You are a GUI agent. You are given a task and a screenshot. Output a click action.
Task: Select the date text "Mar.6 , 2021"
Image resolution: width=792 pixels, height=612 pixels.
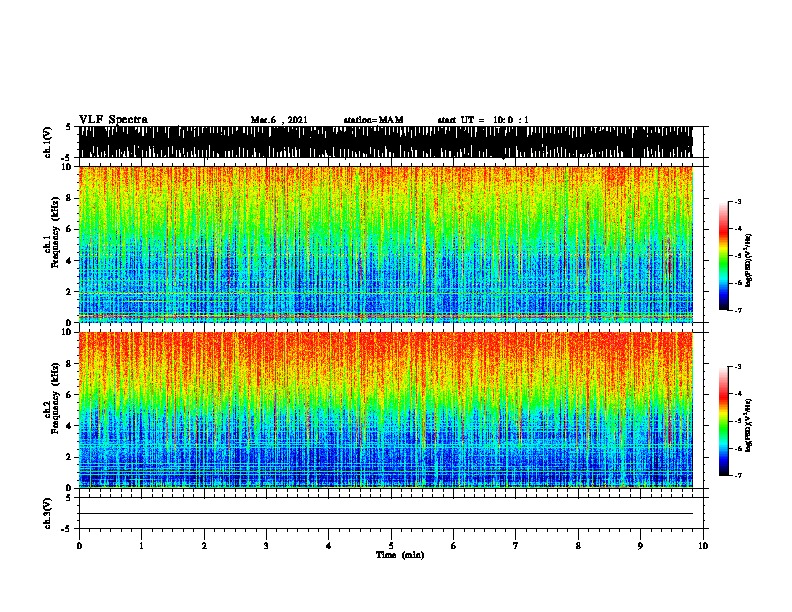click(279, 120)
